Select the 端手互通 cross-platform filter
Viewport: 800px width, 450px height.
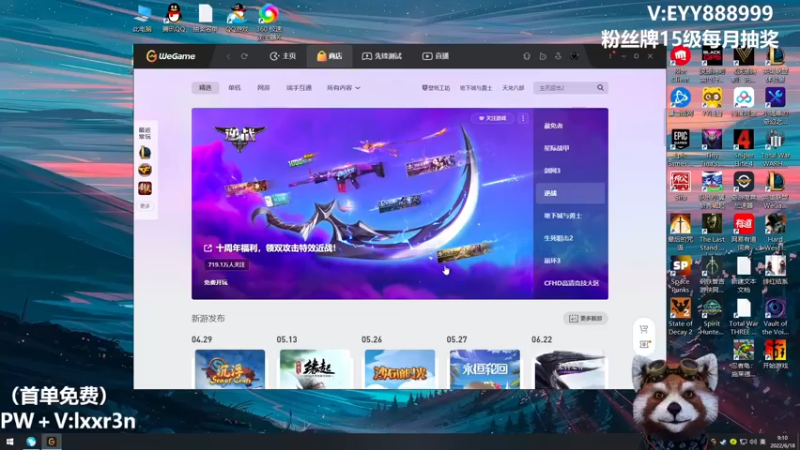point(299,88)
